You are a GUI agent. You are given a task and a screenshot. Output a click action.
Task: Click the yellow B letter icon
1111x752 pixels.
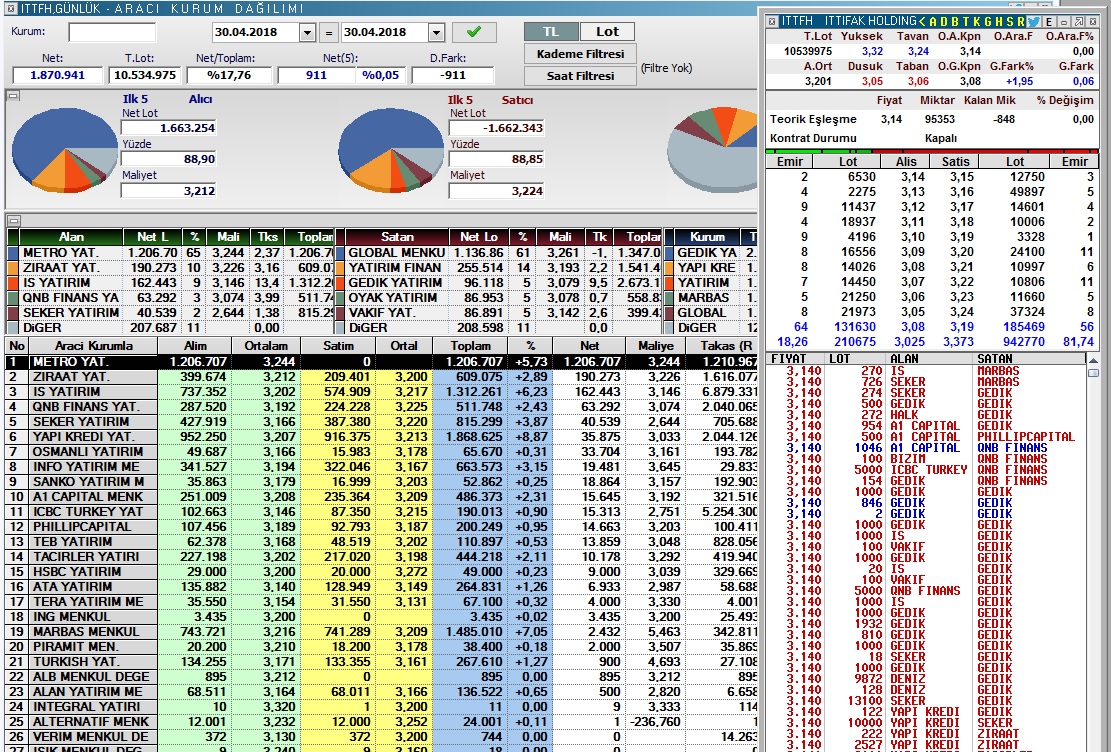(x=954, y=21)
